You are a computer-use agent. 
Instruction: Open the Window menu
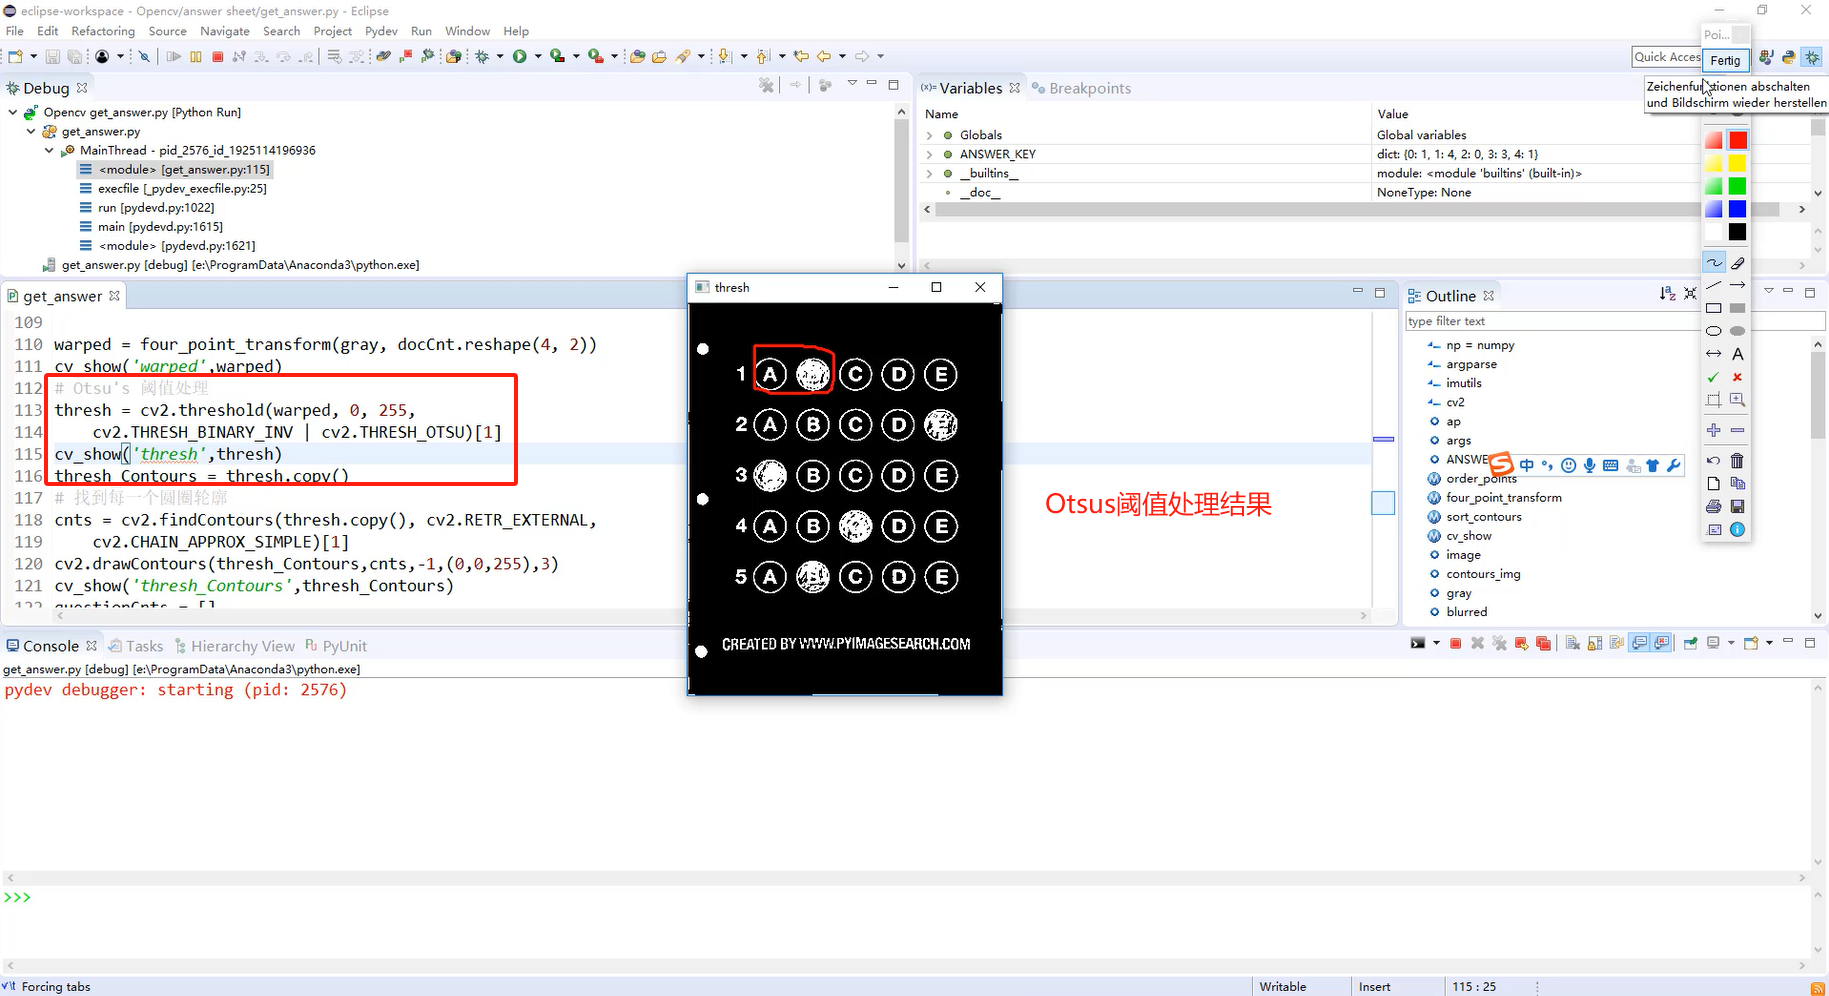[467, 31]
